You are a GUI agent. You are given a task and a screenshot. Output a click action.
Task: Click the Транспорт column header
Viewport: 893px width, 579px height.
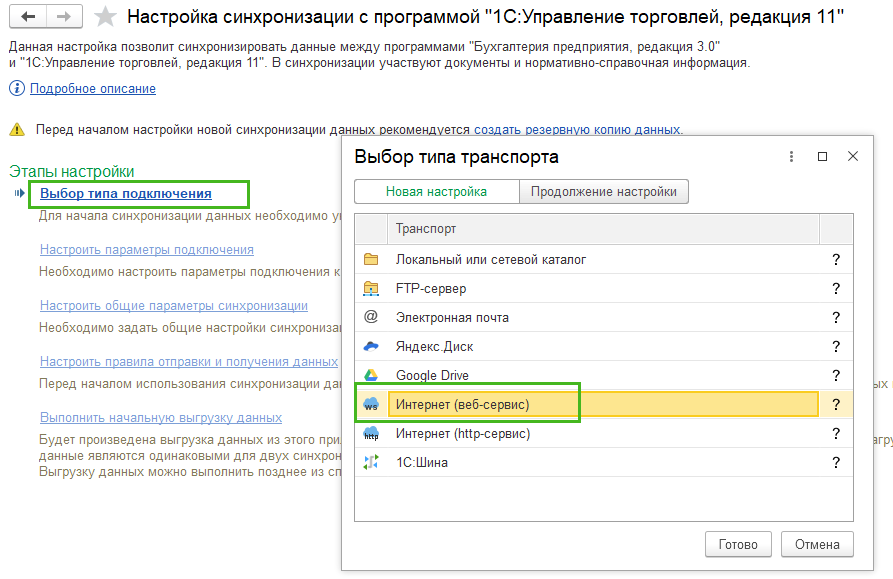click(603, 229)
